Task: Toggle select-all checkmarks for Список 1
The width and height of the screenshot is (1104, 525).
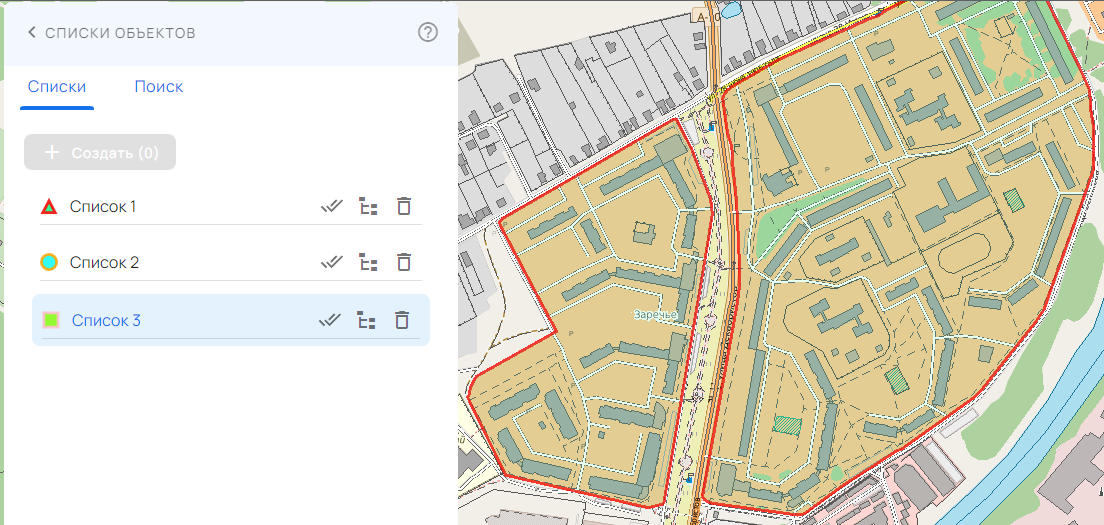Action: click(331, 207)
